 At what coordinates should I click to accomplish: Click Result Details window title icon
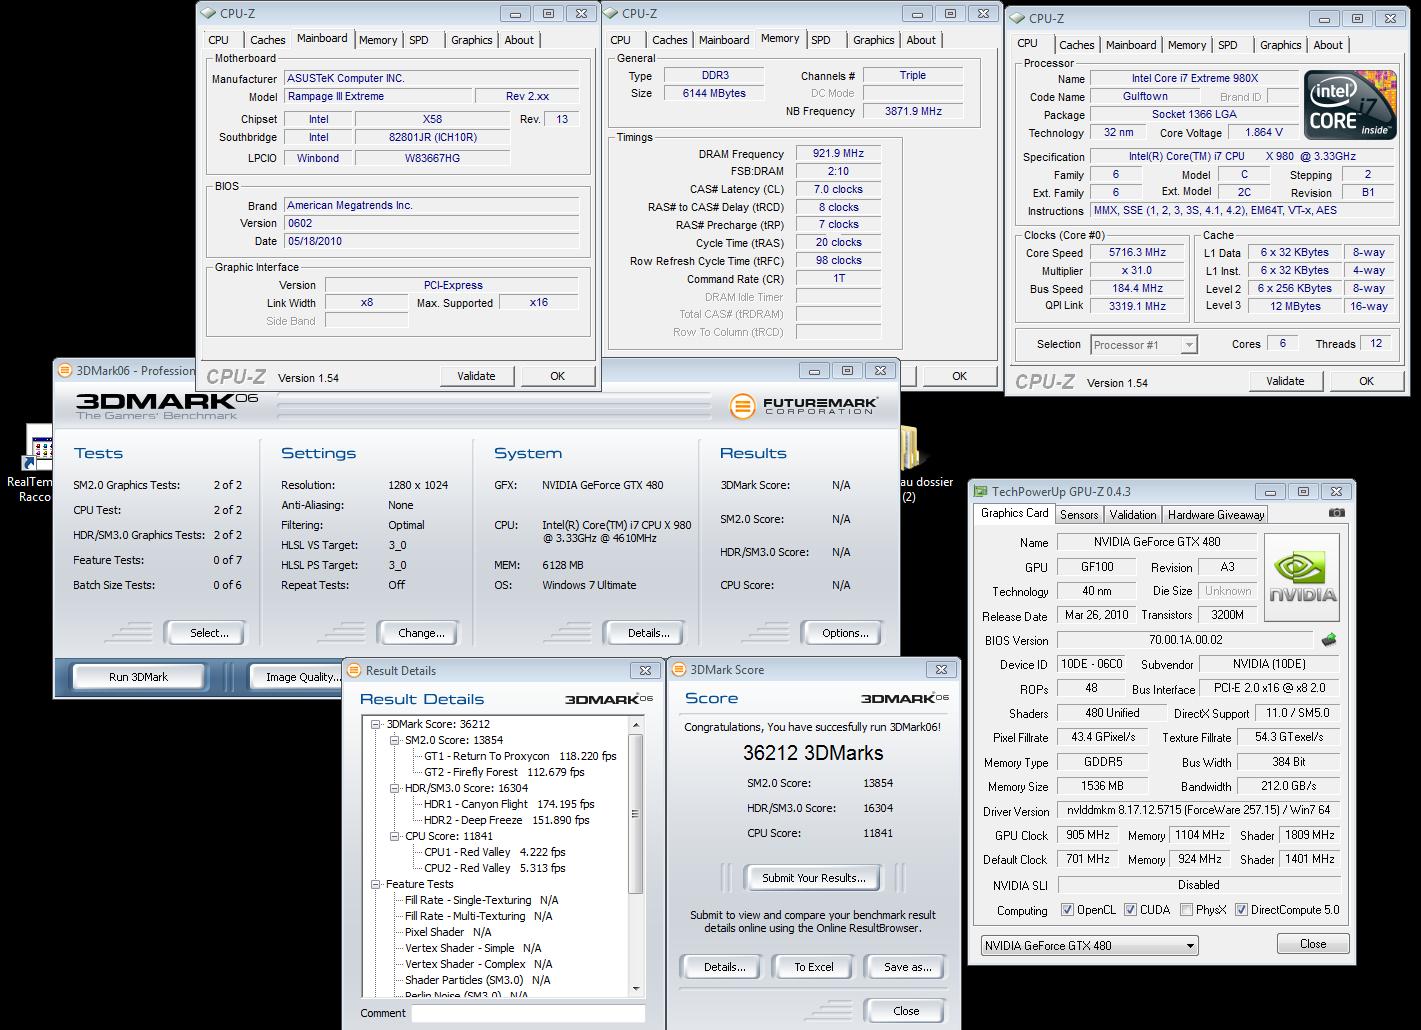pyautogui.click(x=355, y=670)
